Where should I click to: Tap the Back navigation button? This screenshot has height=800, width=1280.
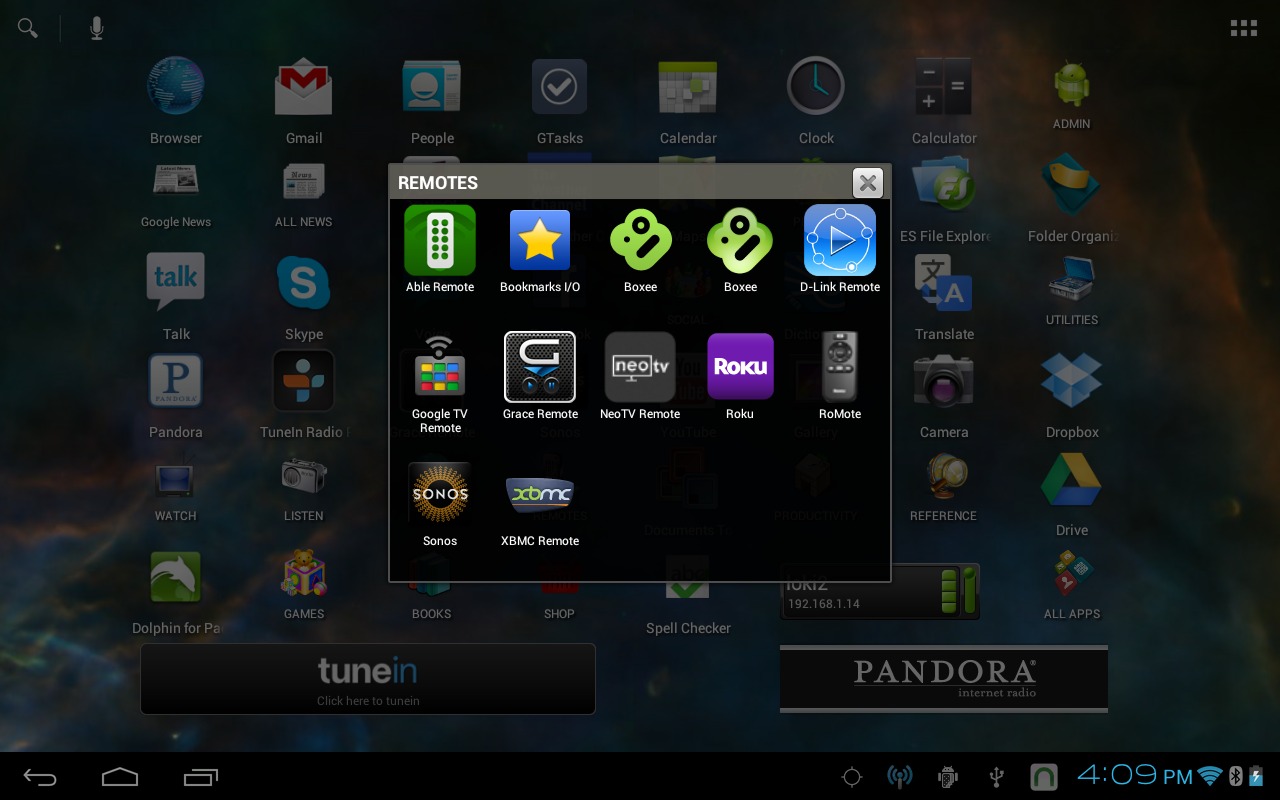tap(41, 777)
